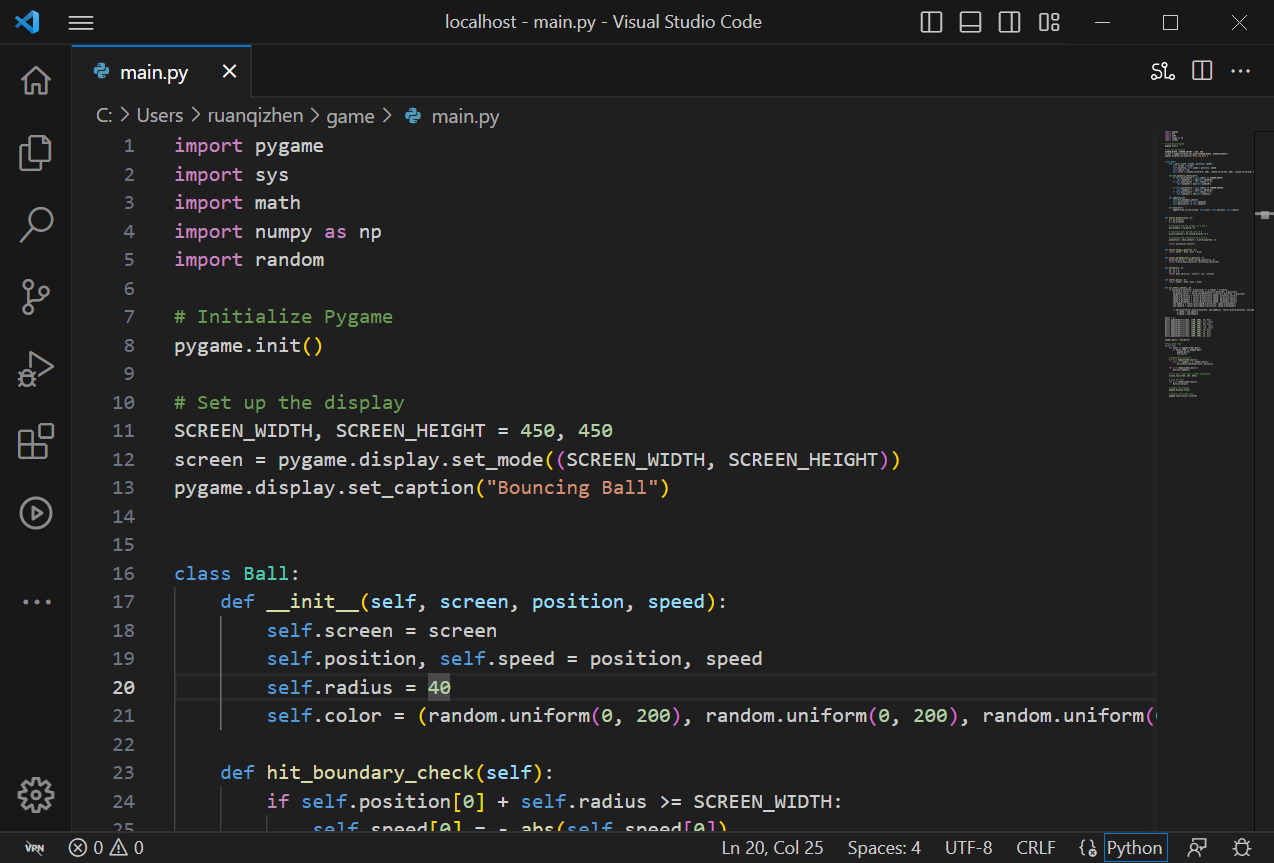Viewport: 1274px width, 863px height.
Task: Click the 'game' folder breadcrumb
Action: click(x=350, y=116)
